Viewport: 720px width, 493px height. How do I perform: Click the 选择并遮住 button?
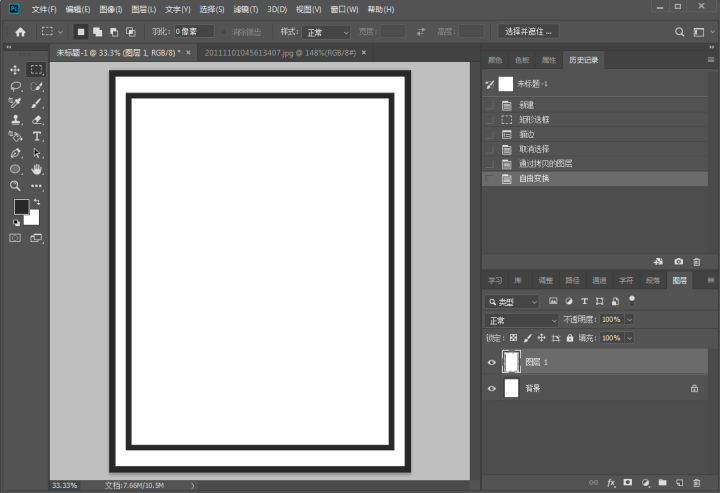click(528, 32)
